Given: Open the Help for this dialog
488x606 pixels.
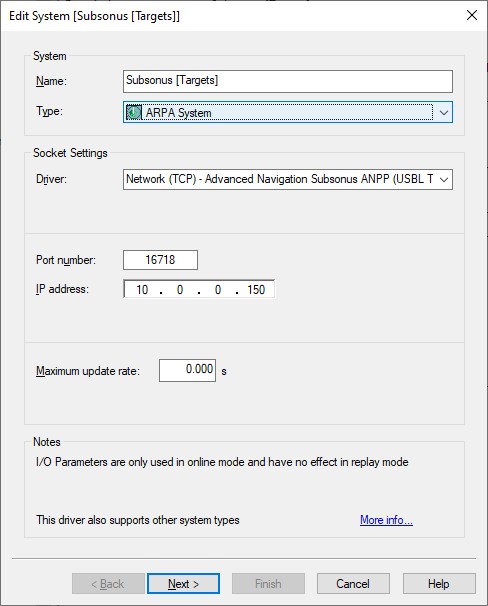Looking at the screenshot, I should (x=439, y=583).
